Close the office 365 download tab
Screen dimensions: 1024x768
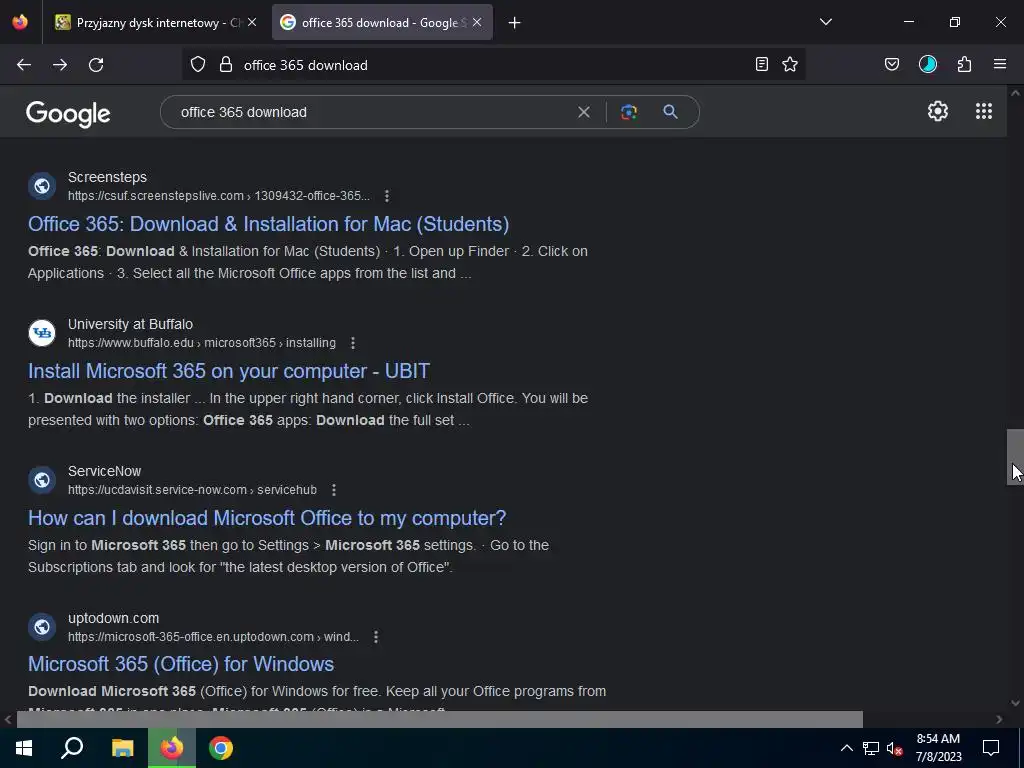477,22
